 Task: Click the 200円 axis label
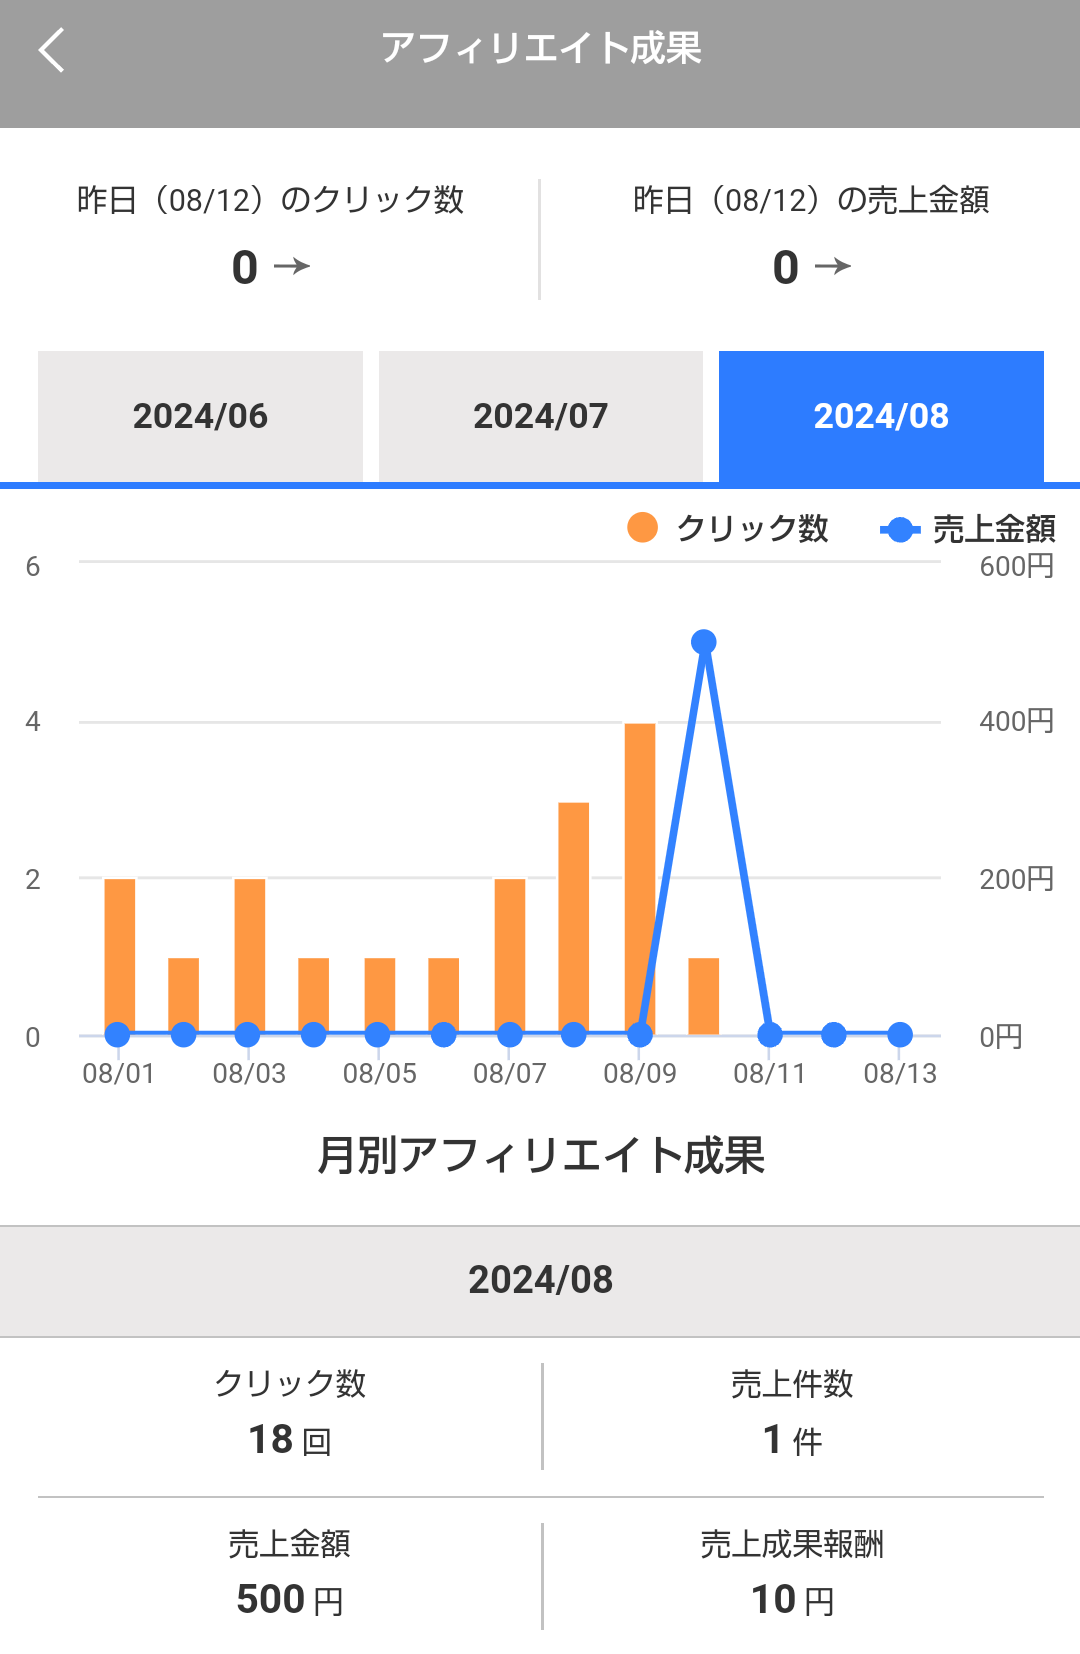tap(1017, 879)
